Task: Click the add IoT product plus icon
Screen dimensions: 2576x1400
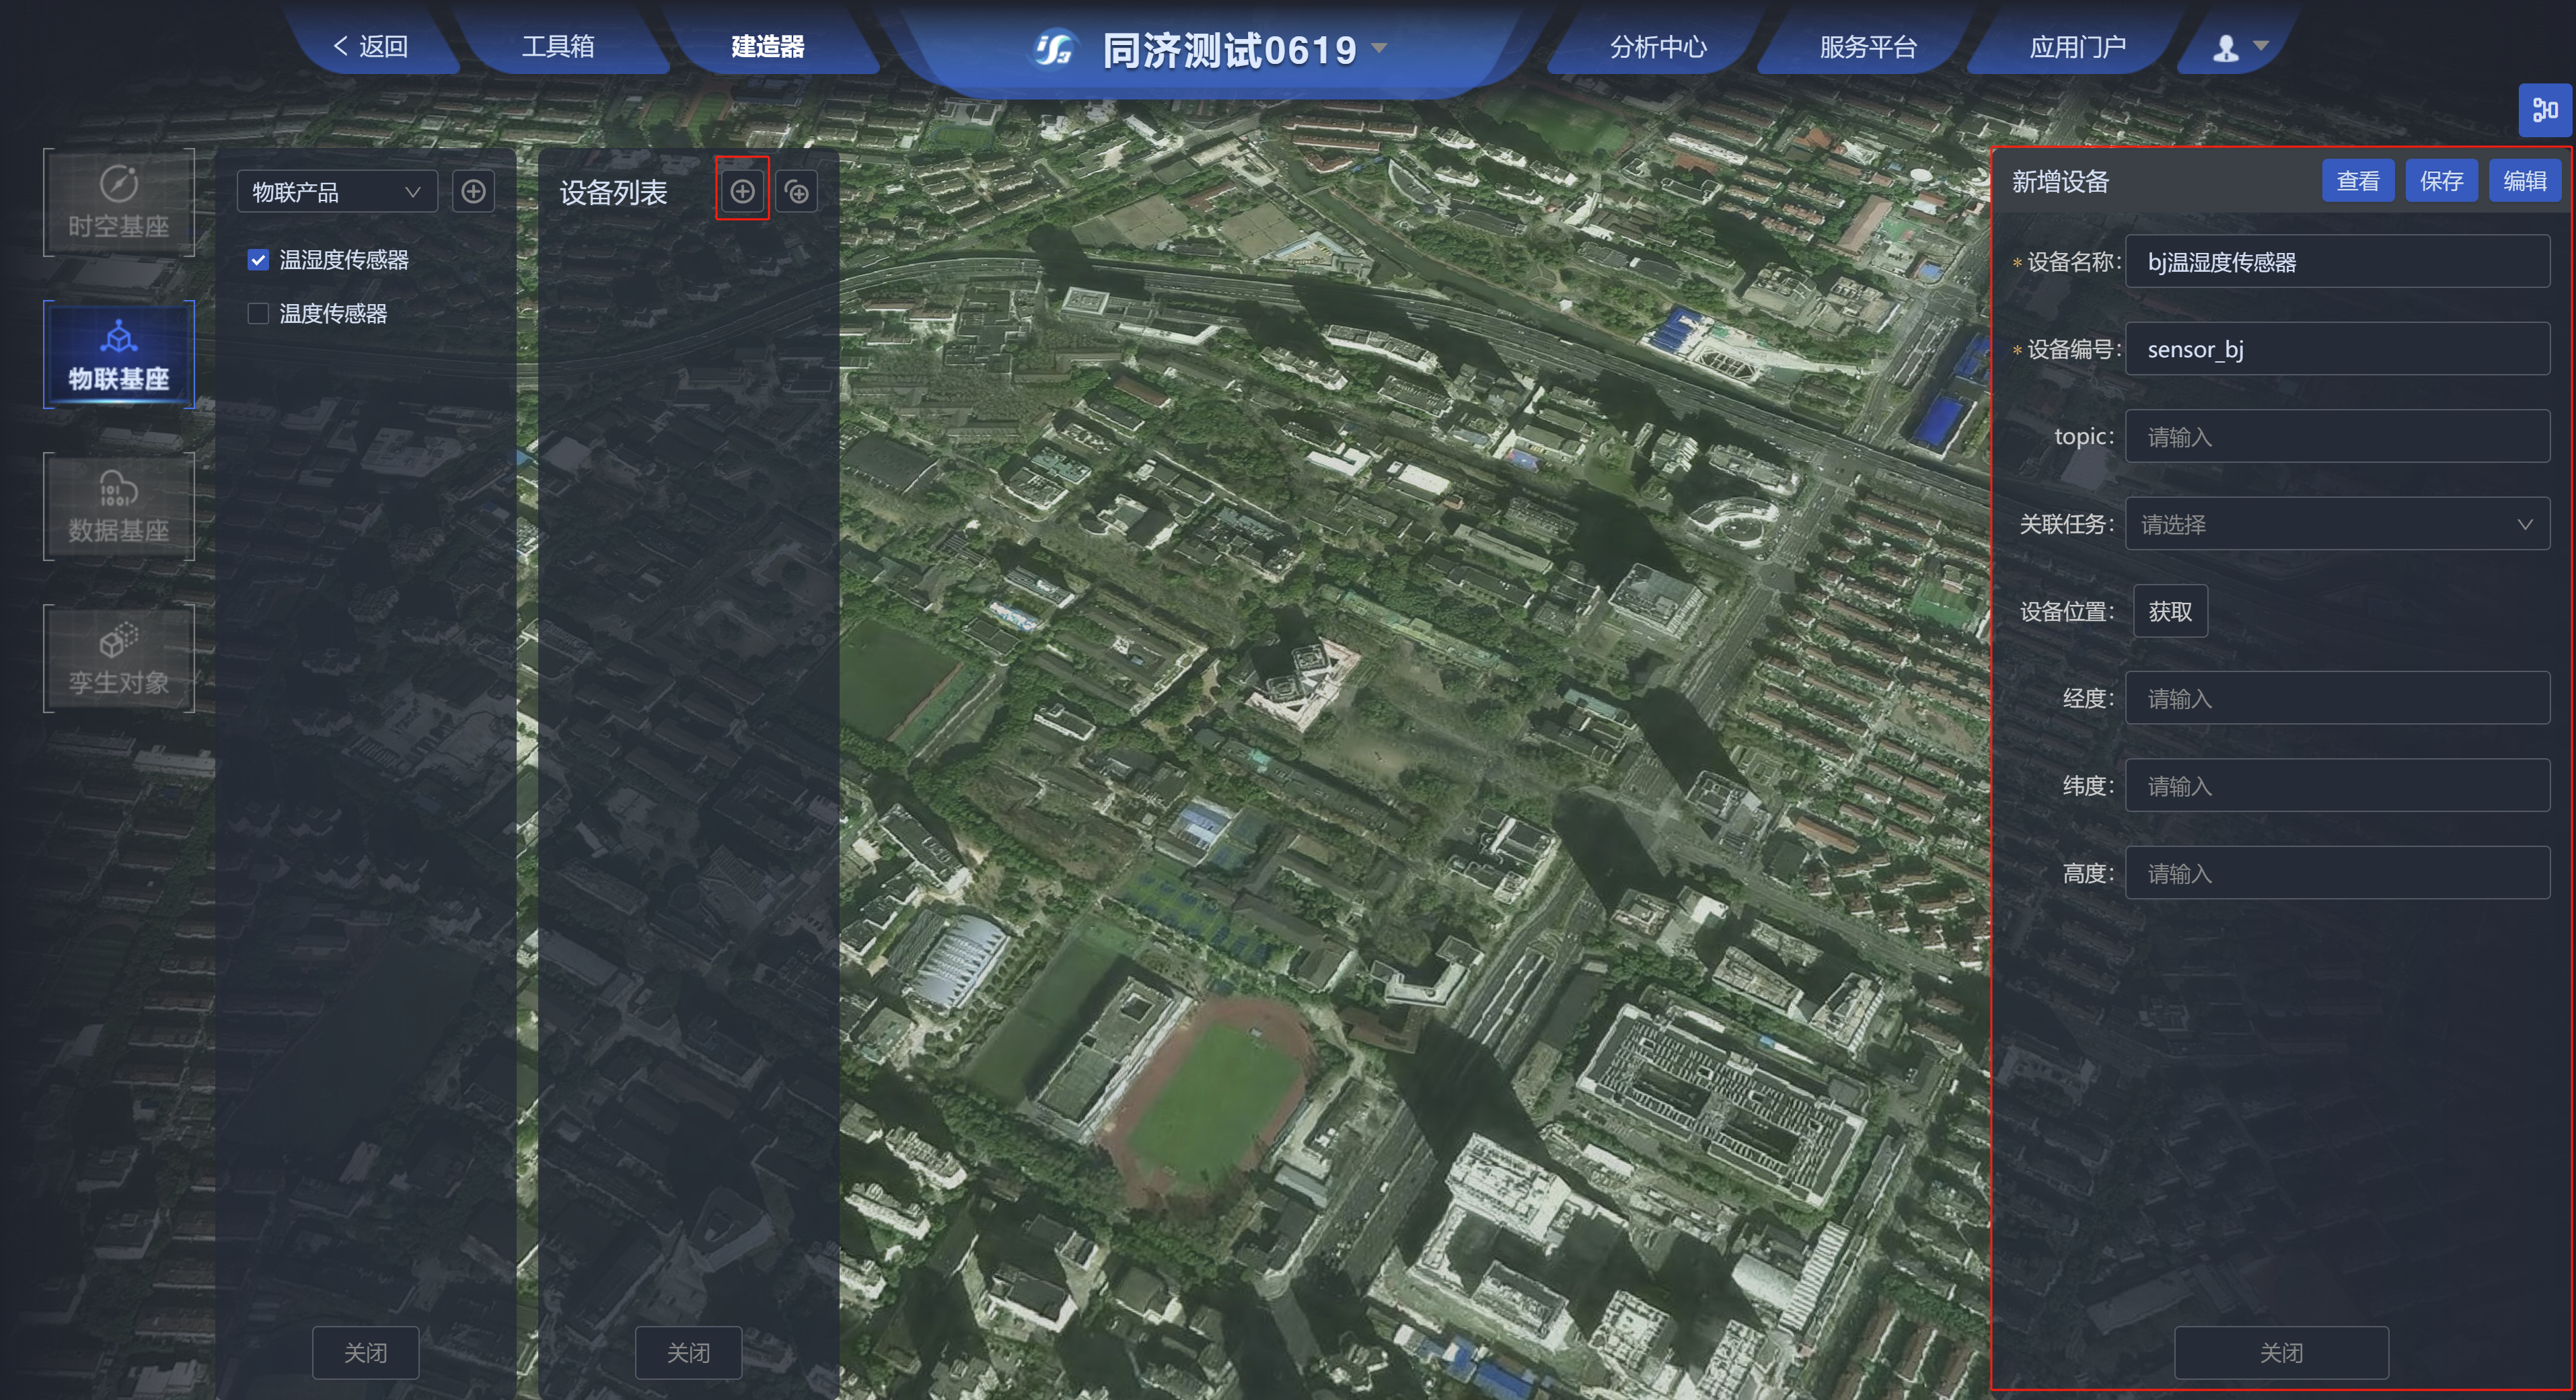Action: point(473,191)
